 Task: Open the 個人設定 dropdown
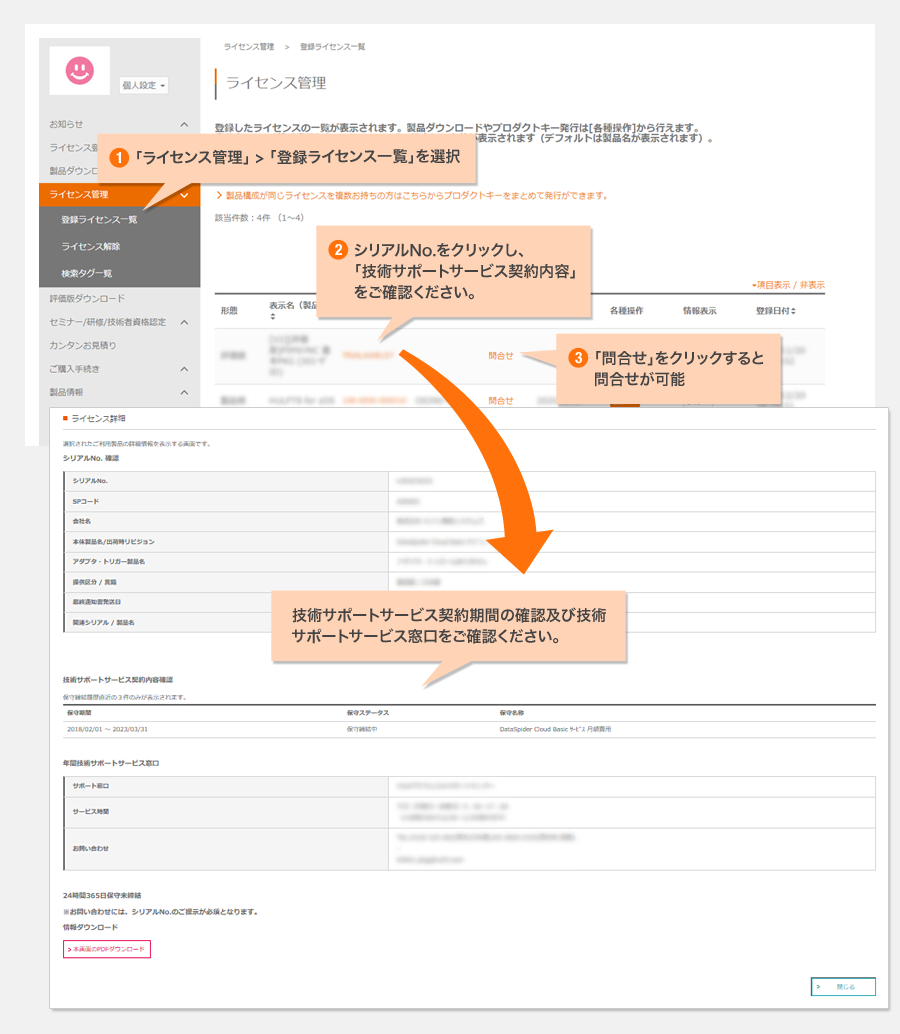pos(144,86)
